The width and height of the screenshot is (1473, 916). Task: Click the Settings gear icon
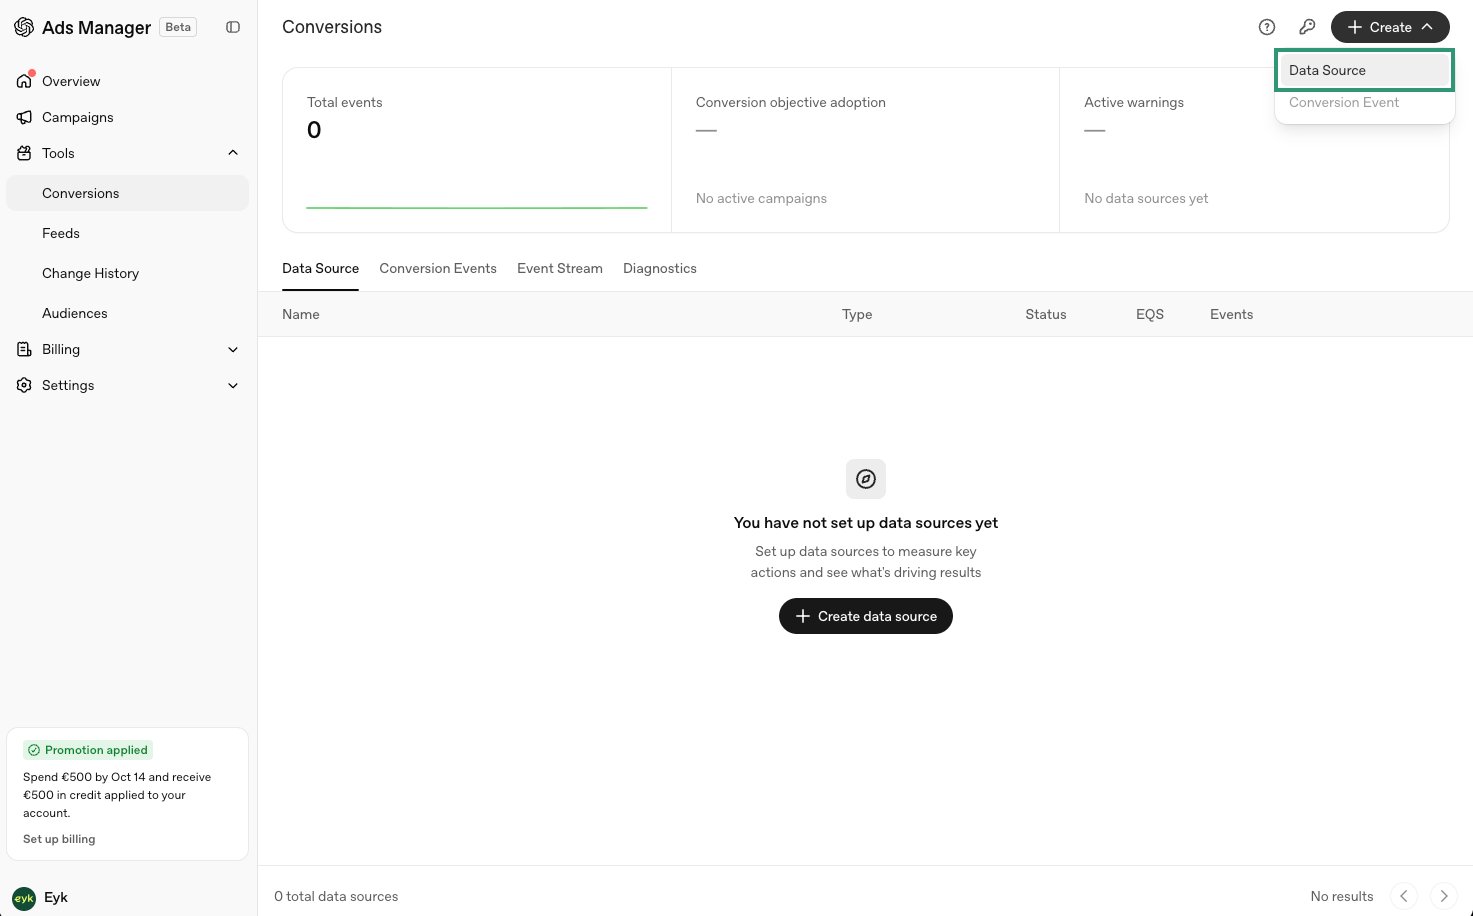click(24, 385)
